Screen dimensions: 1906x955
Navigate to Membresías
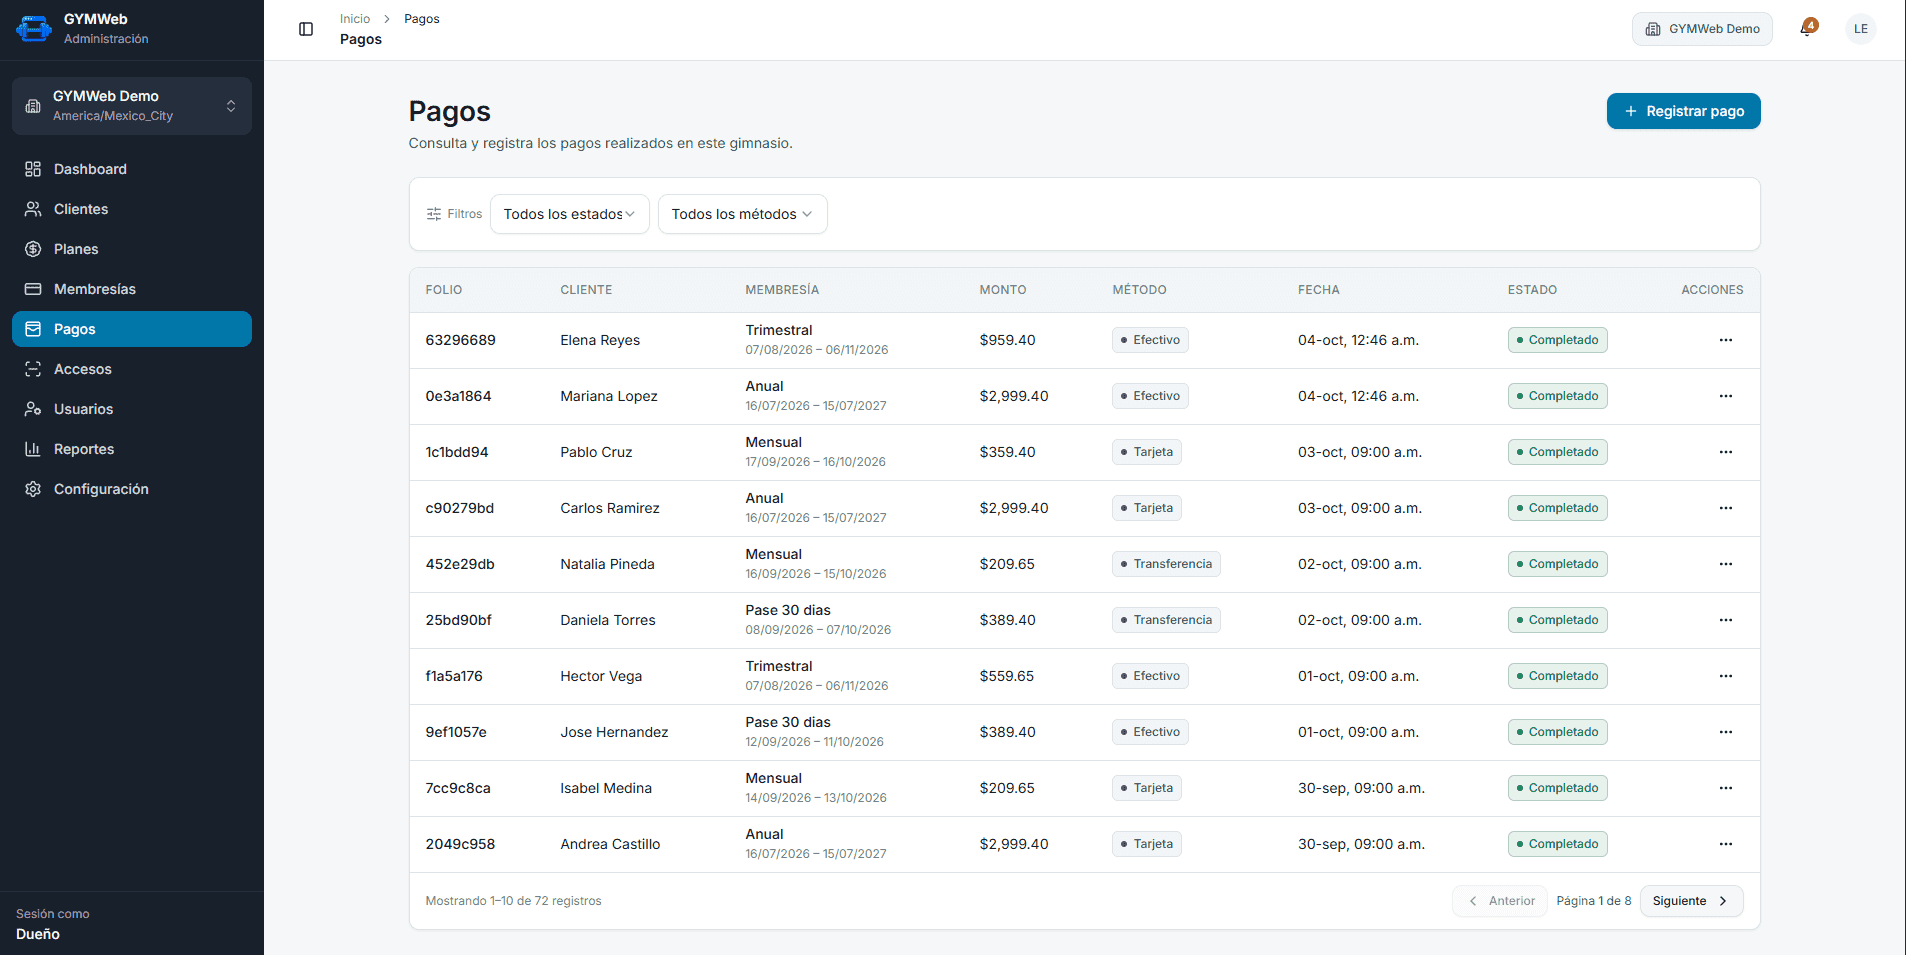[132, 289]
